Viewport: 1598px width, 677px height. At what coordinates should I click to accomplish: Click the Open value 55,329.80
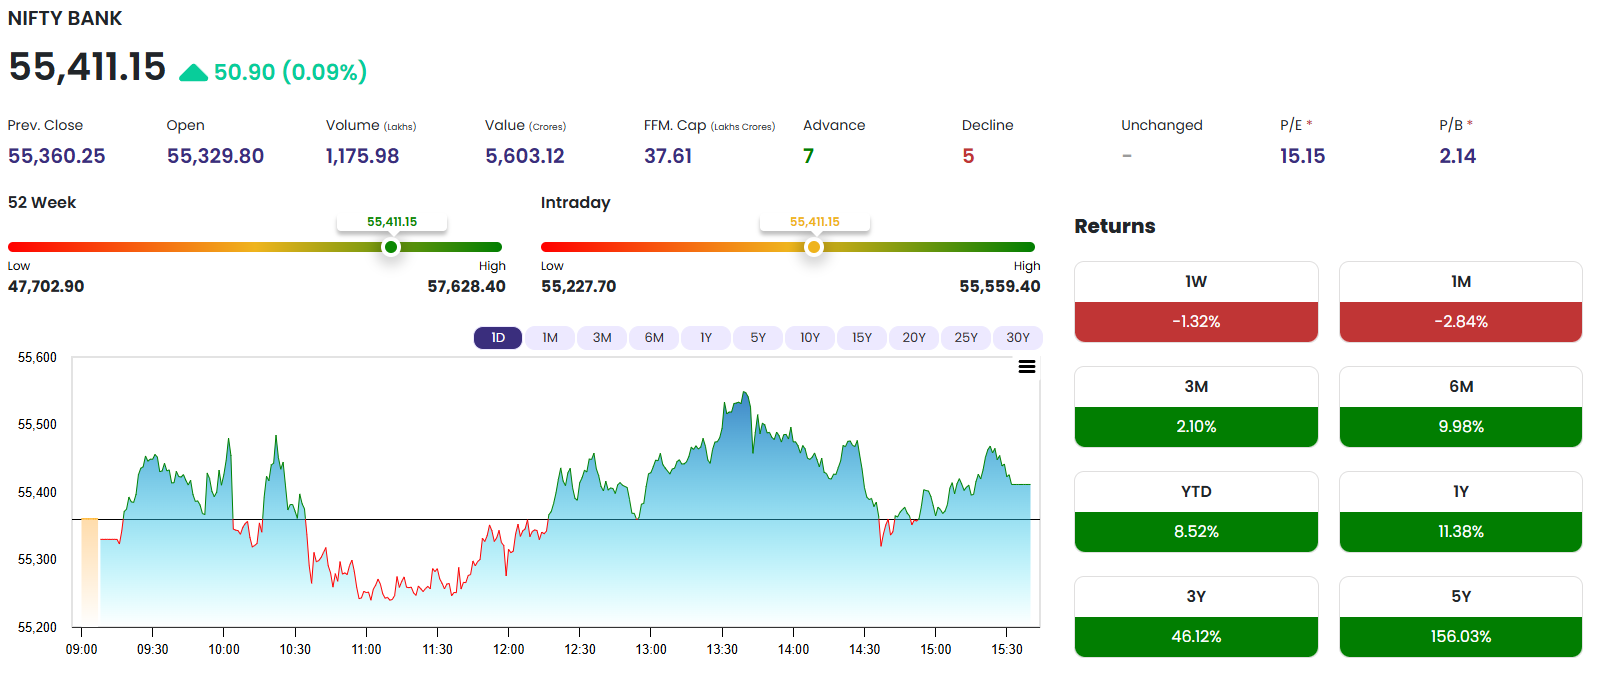tap(215, 156)
